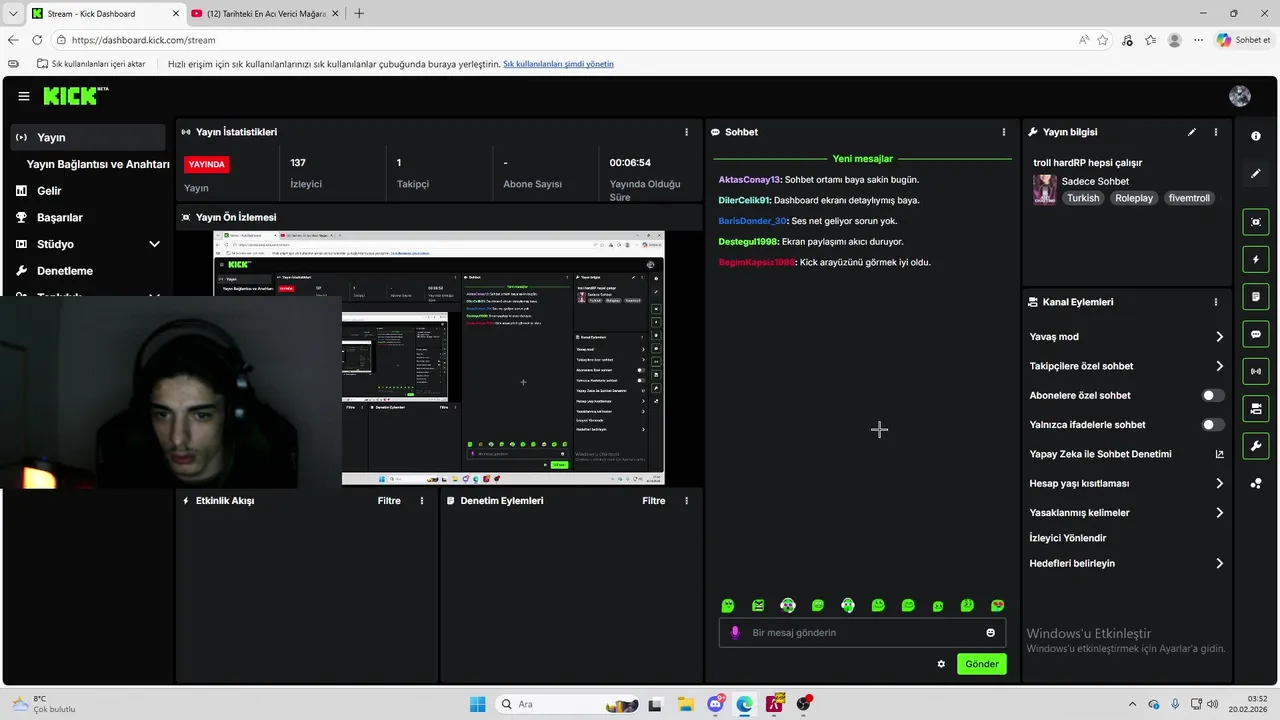Edit stream info with pencil in Yayın bilgisi header
Image resolution: width=1280 pixels, height=720 pixels.
[1192, 132]
